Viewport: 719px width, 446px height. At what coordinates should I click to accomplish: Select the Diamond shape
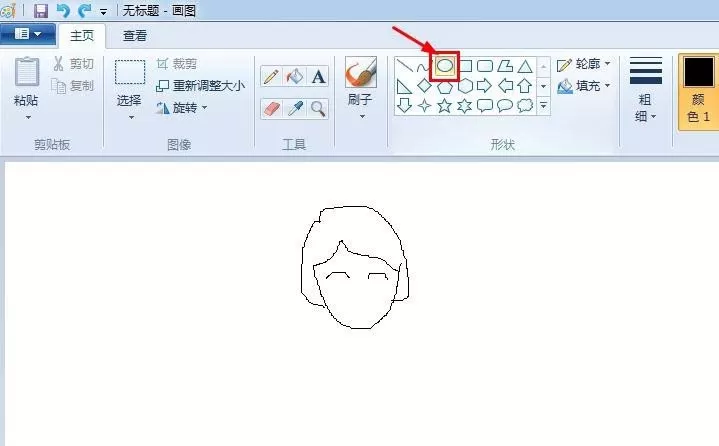point(424,86)
